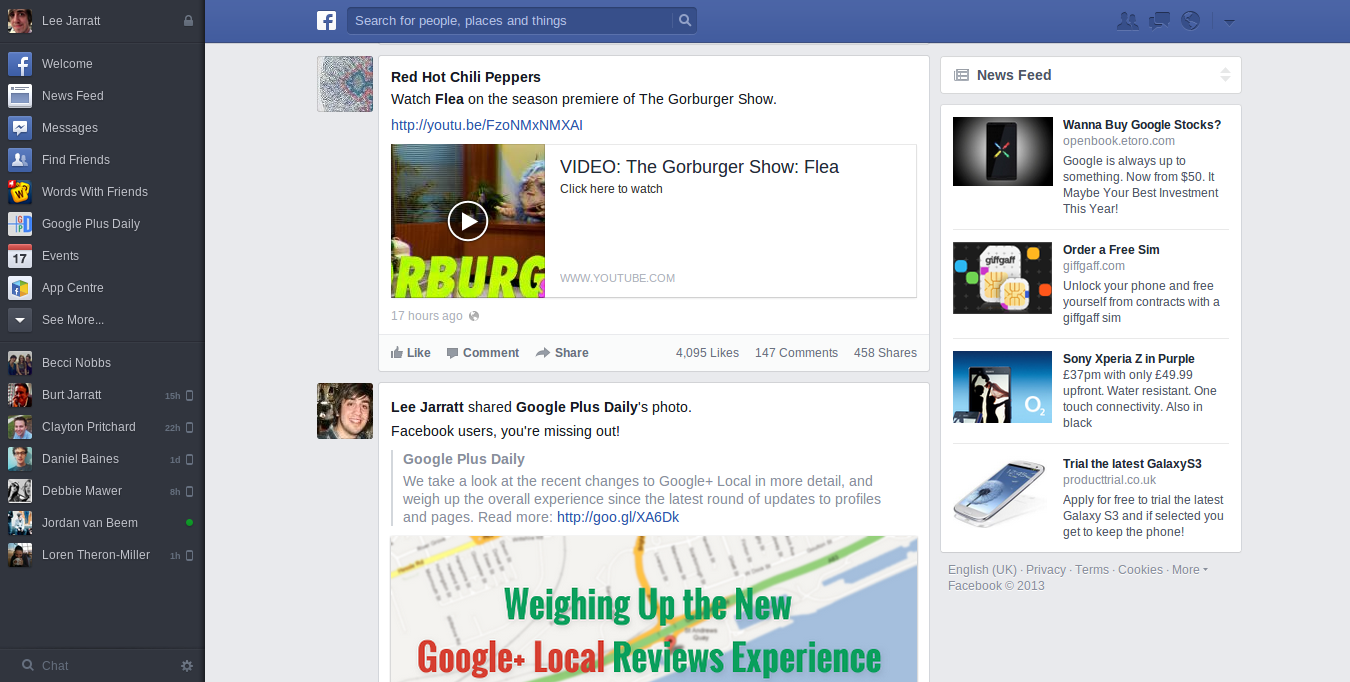Click the giffgaff ad image

[1003, 278]
